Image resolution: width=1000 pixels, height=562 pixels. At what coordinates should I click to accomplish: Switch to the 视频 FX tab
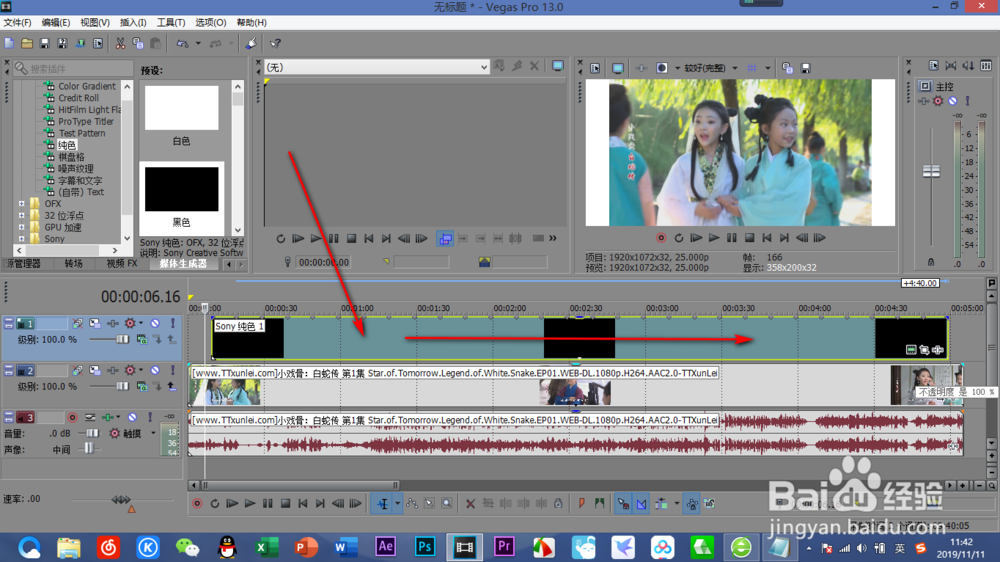point(121,263)
